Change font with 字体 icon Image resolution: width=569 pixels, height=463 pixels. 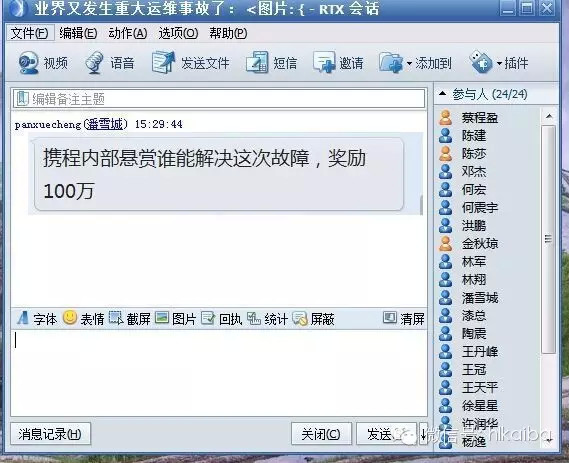coord(22,318)
